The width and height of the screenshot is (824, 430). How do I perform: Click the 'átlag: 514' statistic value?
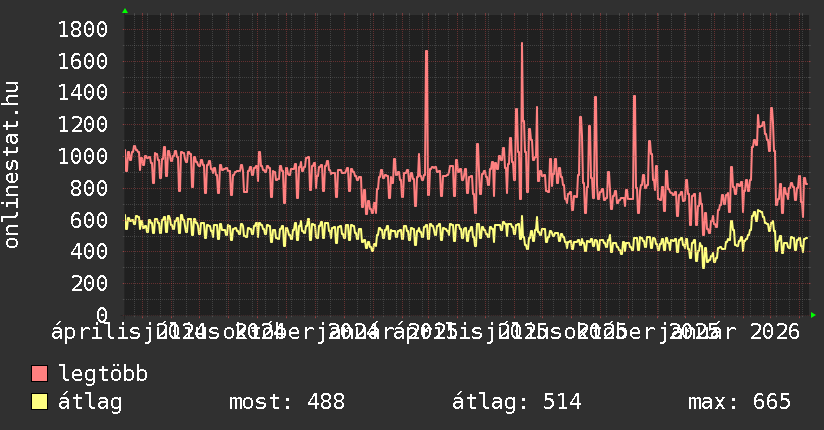[x=517, y=402]
